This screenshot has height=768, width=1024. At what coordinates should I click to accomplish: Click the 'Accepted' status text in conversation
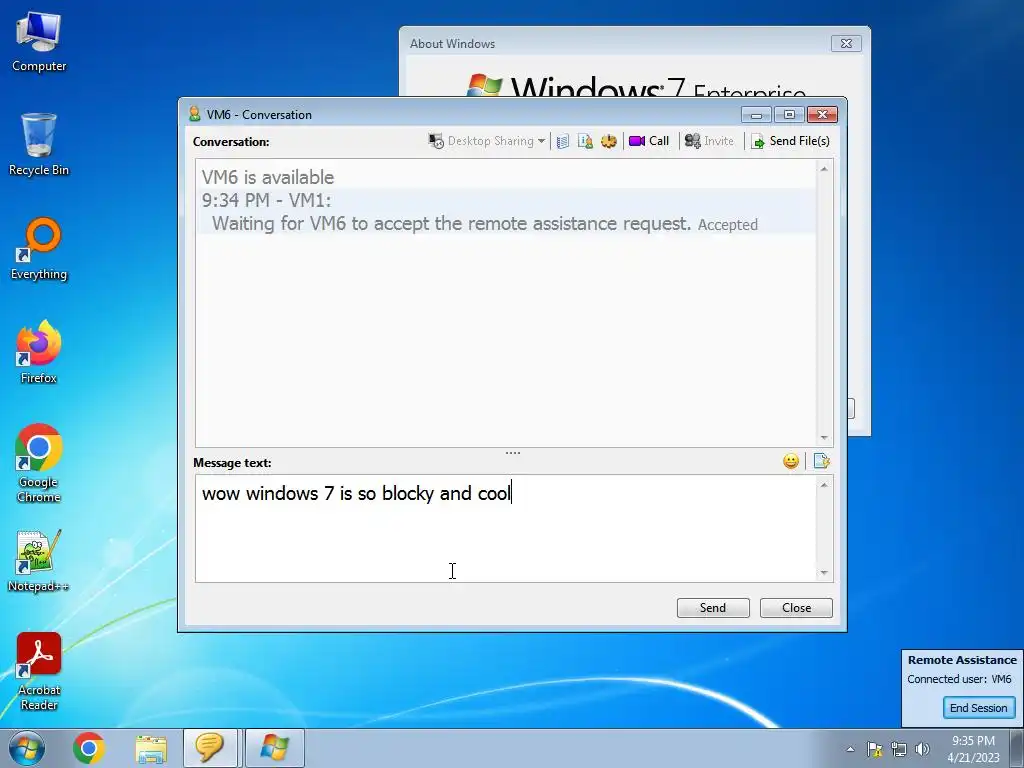pos(728,225)
